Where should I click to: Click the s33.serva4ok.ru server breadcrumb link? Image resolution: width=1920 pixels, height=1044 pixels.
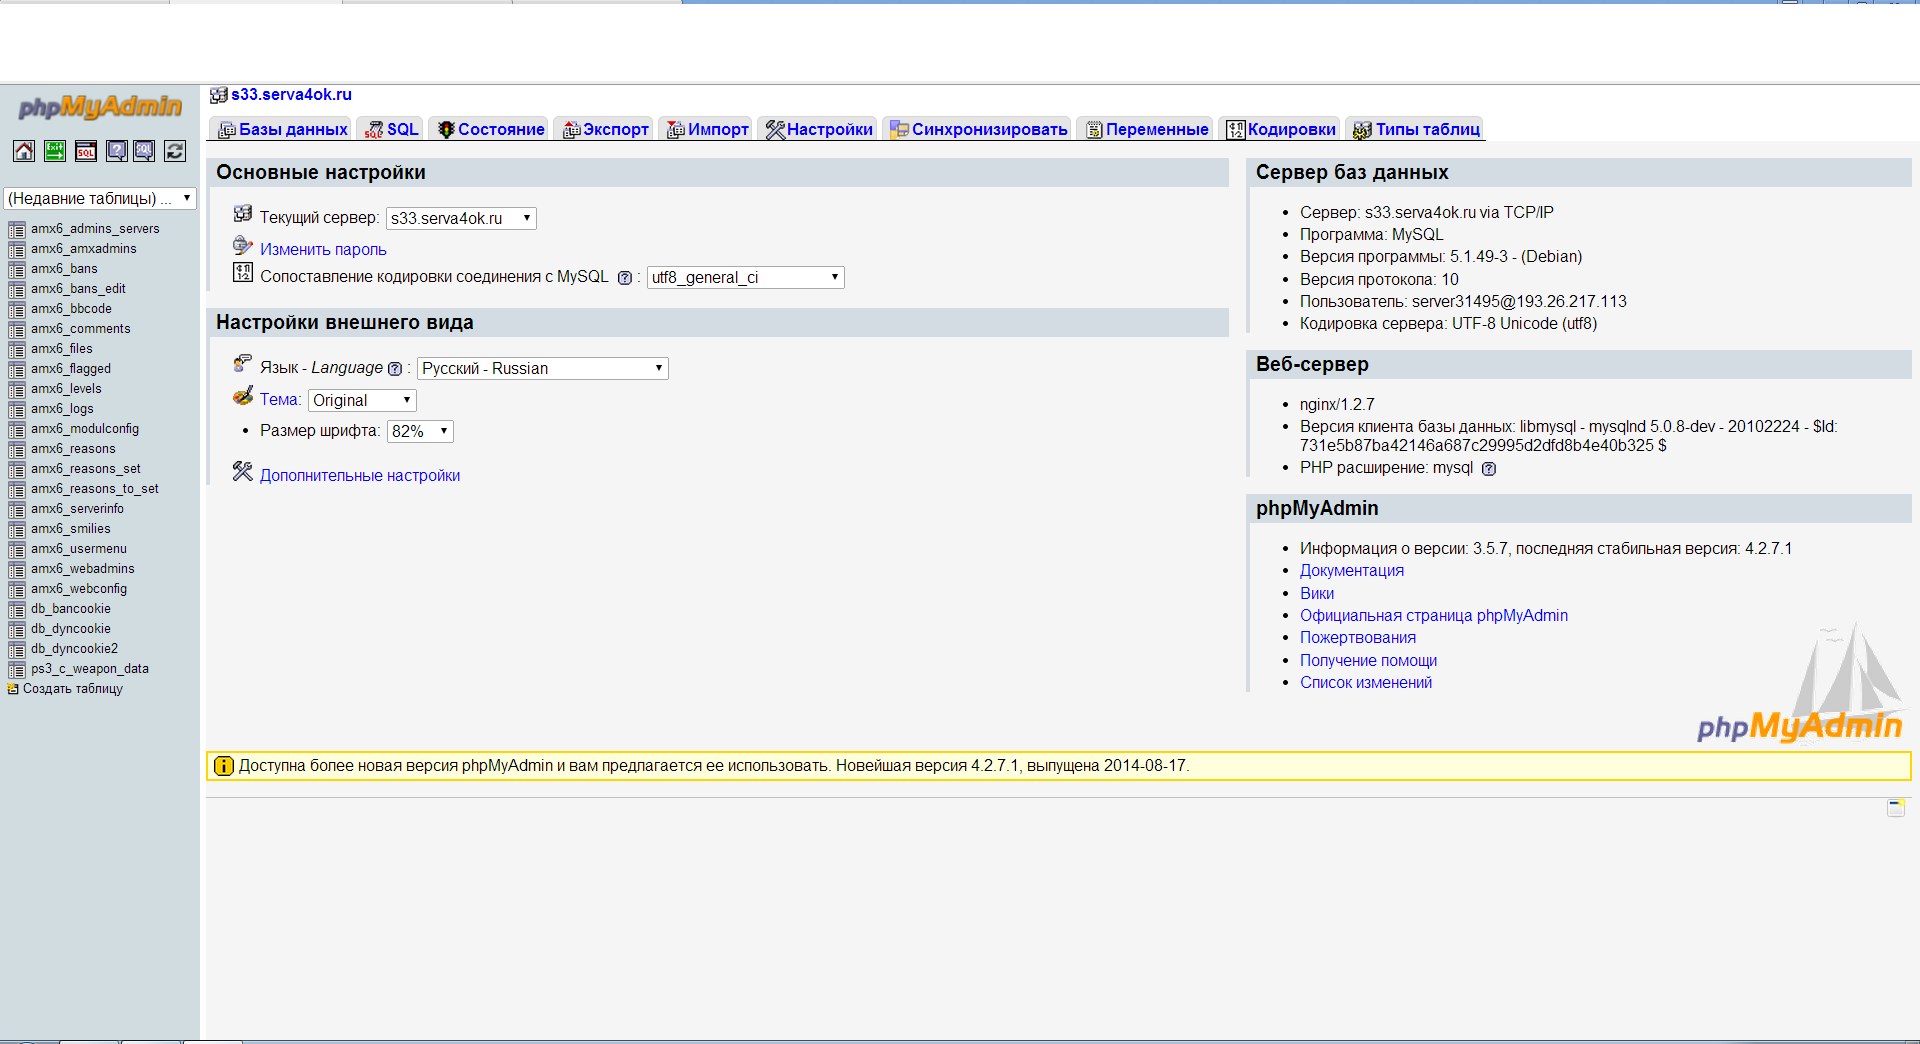tap(291, 94)
